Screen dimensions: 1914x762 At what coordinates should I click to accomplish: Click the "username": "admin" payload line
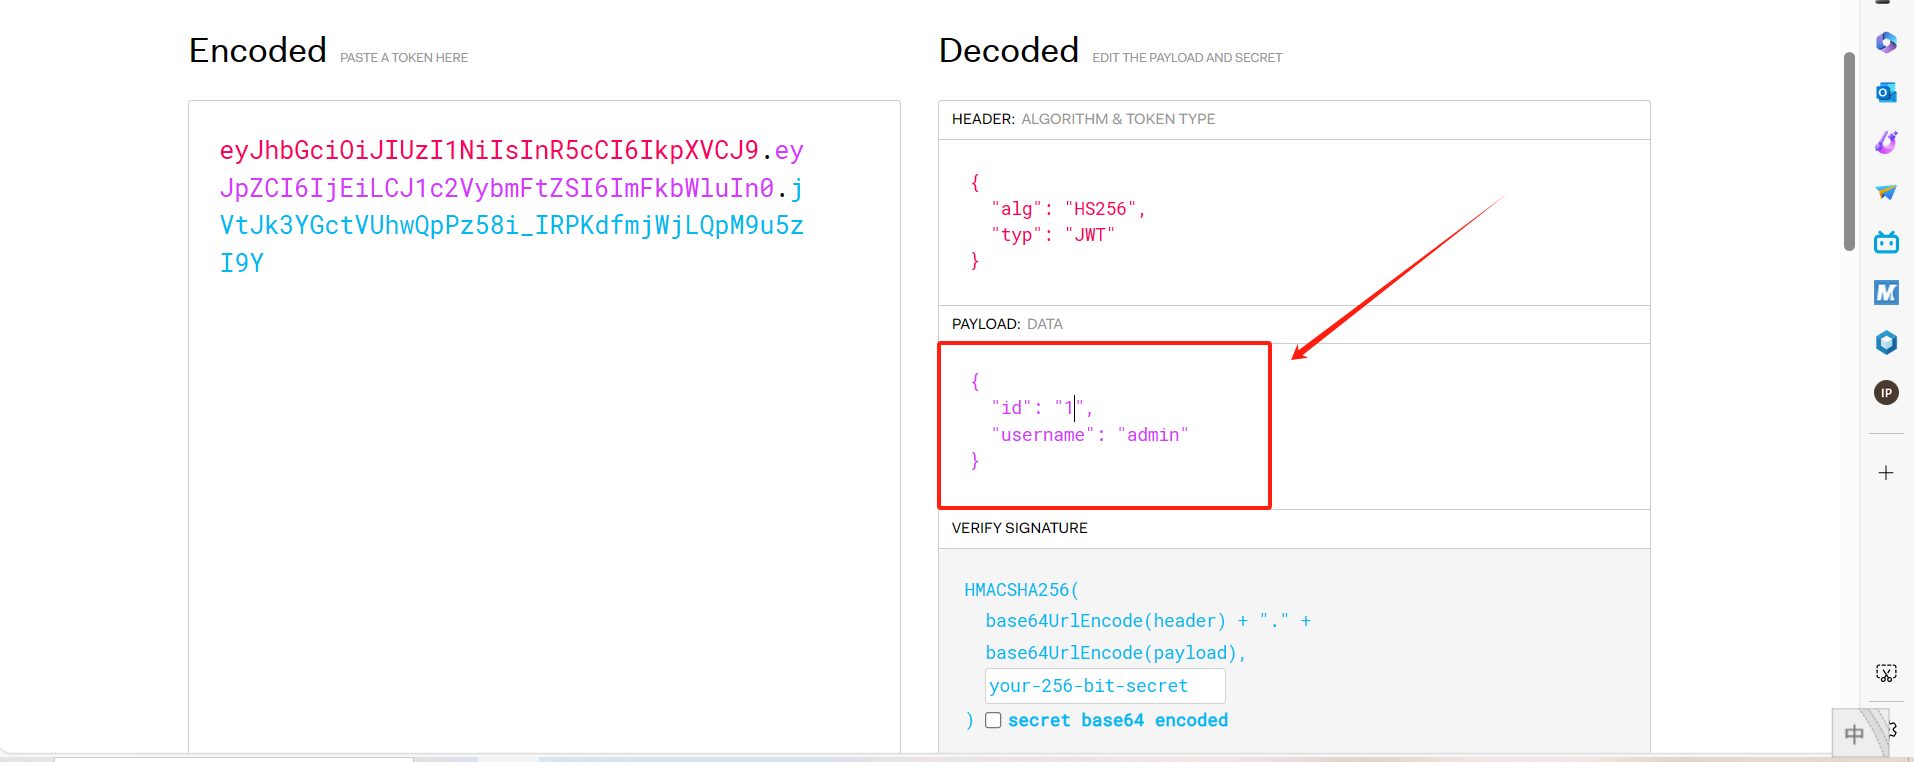[x=1090, y=435]
